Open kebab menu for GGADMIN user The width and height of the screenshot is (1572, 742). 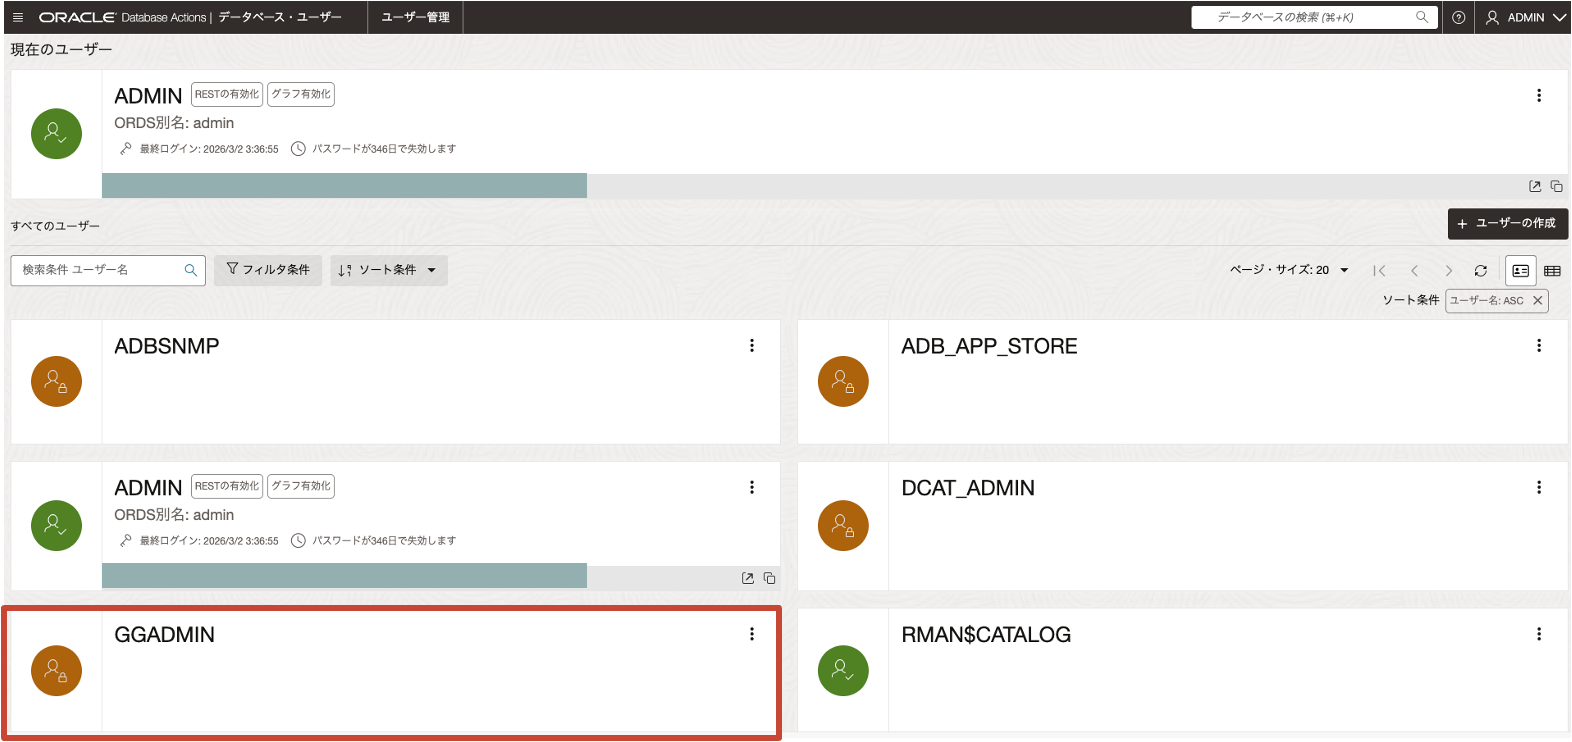[752, 634]
